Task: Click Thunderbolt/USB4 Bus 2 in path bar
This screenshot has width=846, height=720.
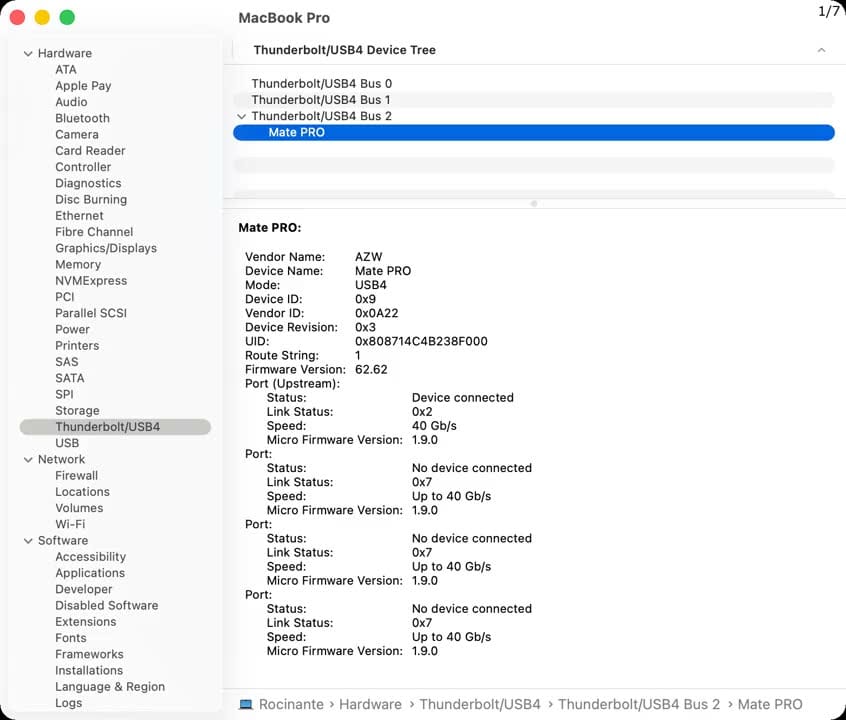Action: tap(639, 704)
